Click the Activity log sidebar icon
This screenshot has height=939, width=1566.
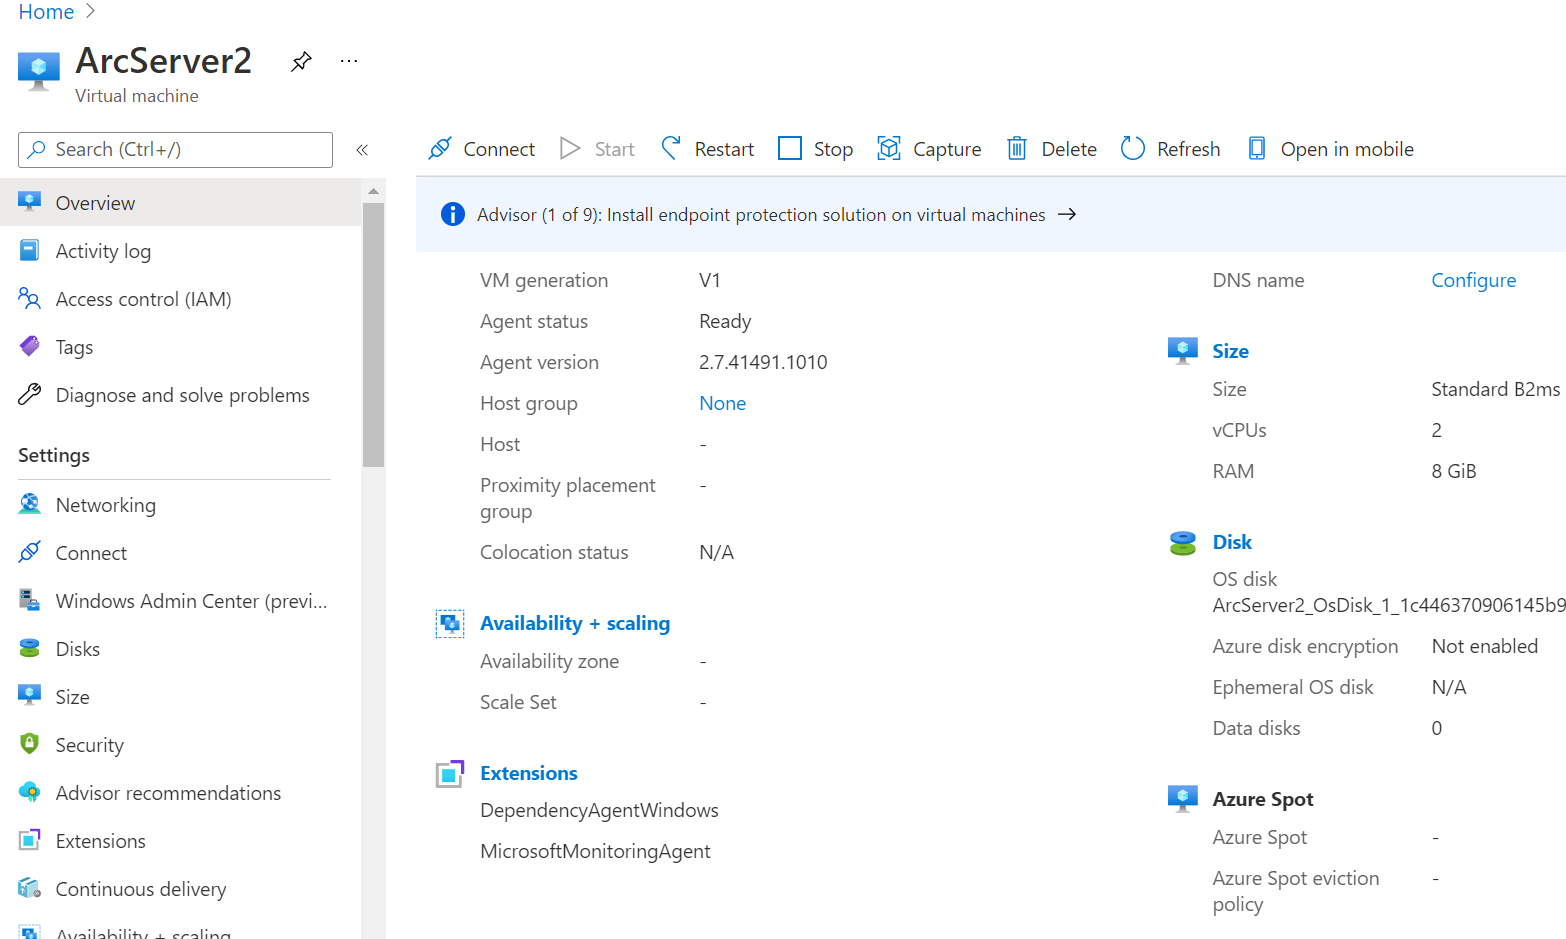point(30,251)
